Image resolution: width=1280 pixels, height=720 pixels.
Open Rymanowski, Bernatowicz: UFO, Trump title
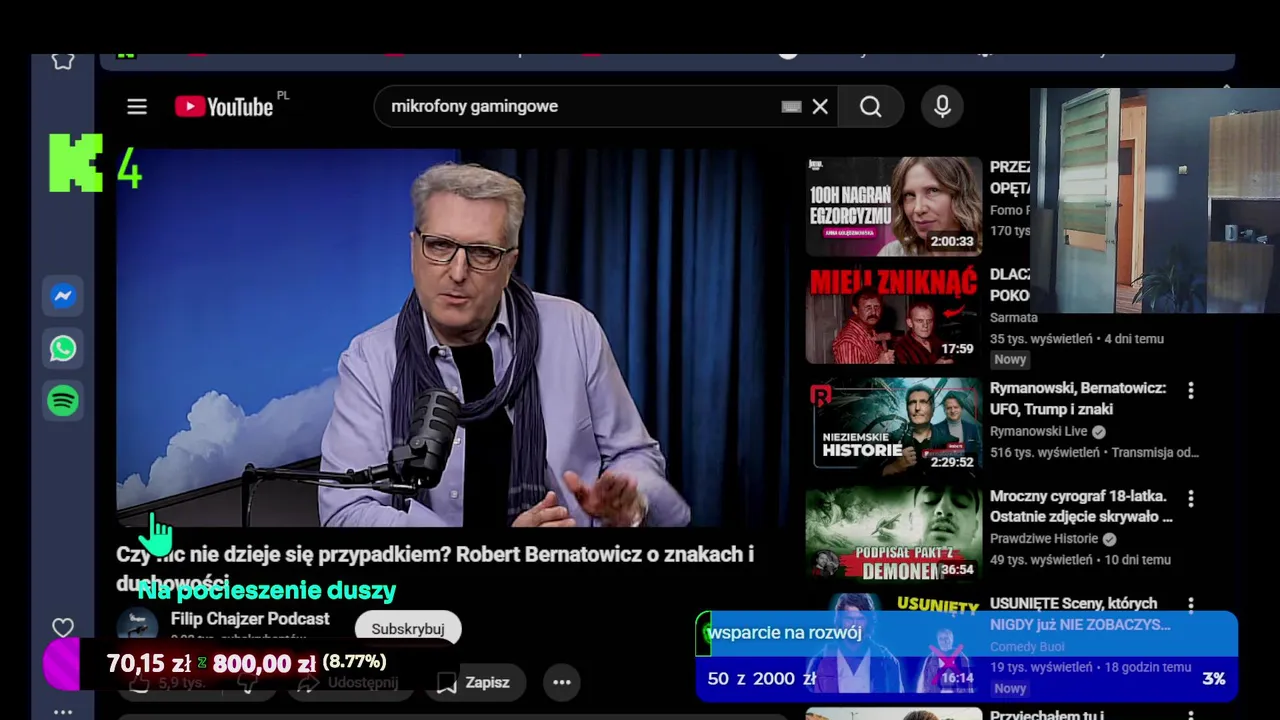tap(1078, 398)
